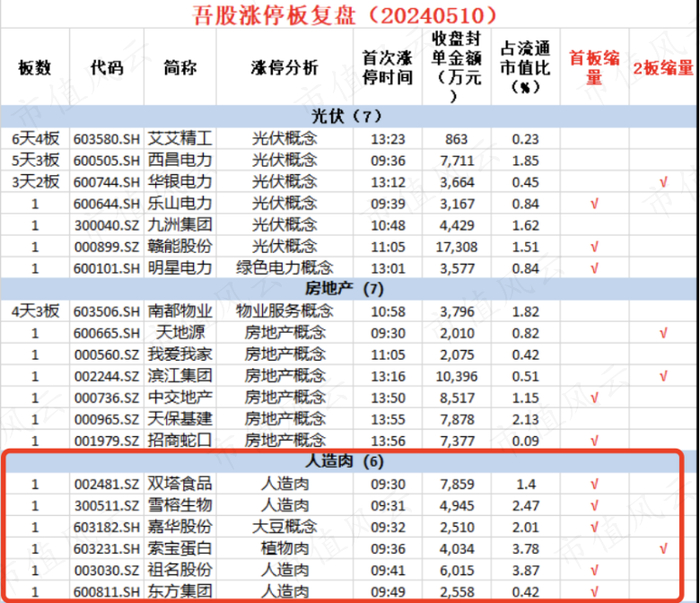The image size is (700, 603).
Task: Click stock name 中交地产
Action: (180, 397)
